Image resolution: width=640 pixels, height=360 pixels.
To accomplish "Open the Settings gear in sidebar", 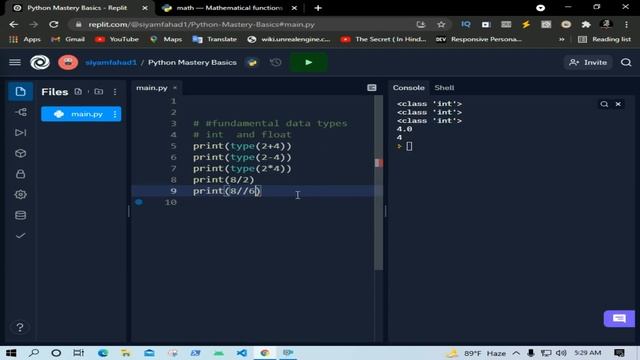I will [x=20, y=194].
